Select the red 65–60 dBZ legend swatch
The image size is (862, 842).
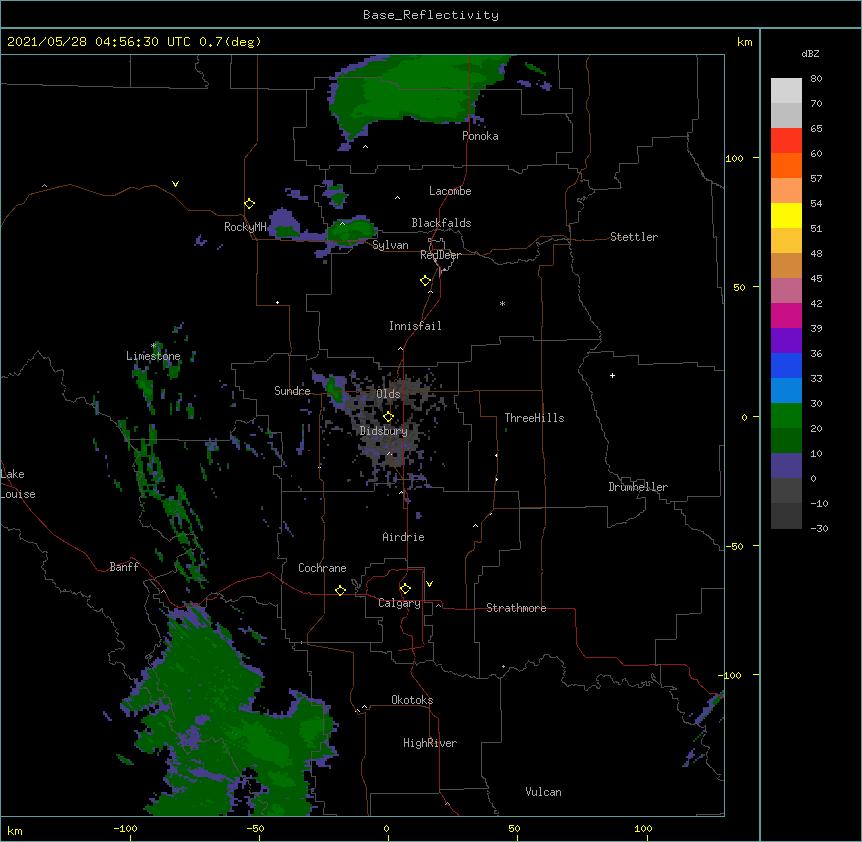point(786,140)
